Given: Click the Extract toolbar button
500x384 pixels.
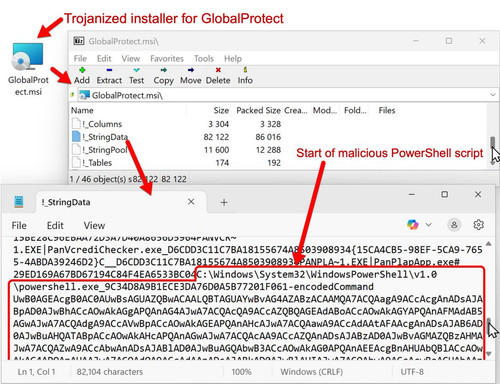Looking at the screenshot, I should point(109,76).
